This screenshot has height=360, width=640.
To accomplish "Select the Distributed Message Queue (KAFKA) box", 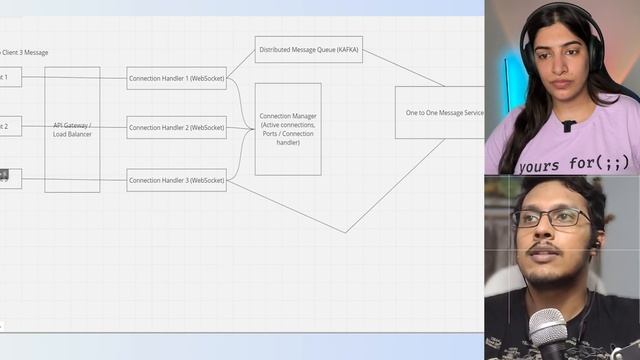I will 309,49.
